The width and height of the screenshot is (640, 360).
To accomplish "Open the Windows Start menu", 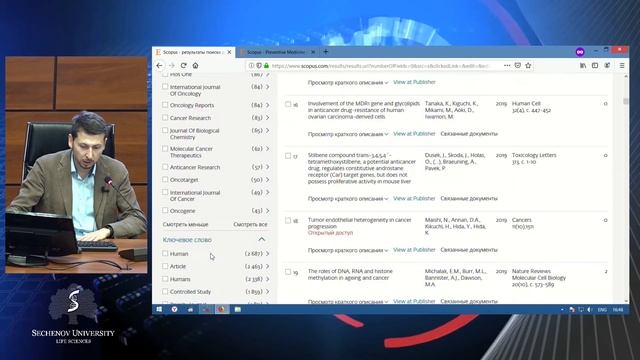I will (159, 309).
